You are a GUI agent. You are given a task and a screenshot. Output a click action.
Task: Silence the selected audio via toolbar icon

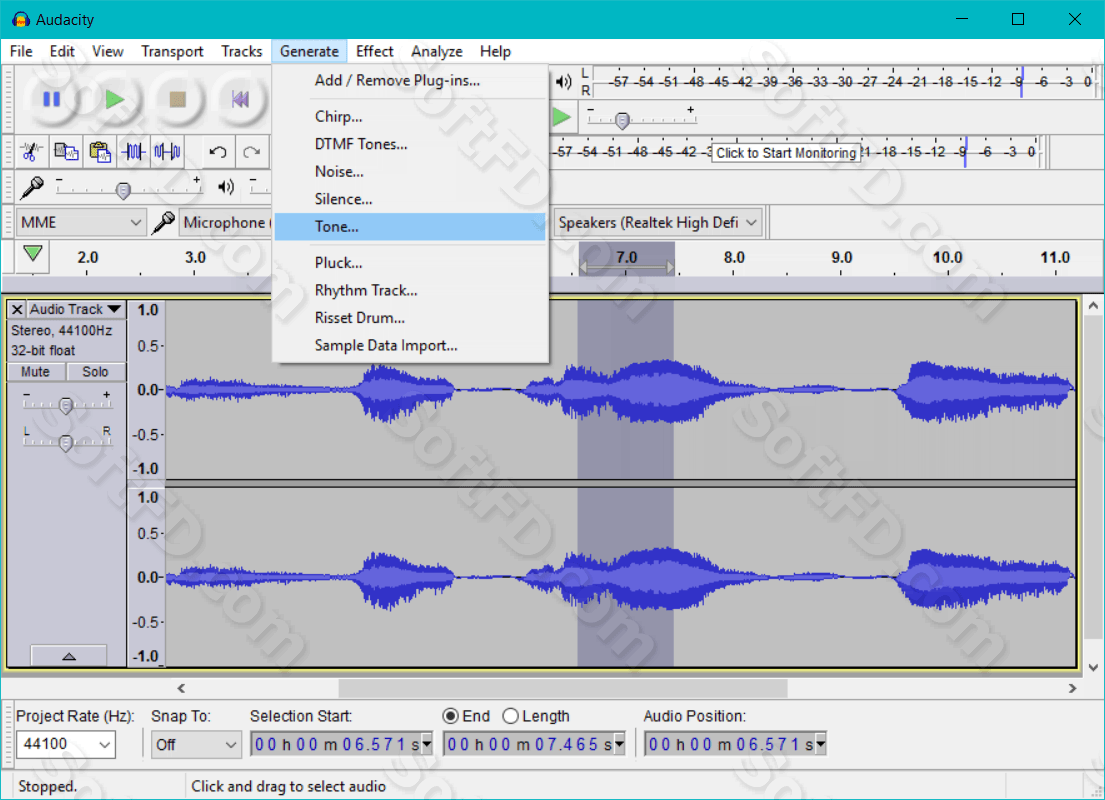(x=168, y=152)
